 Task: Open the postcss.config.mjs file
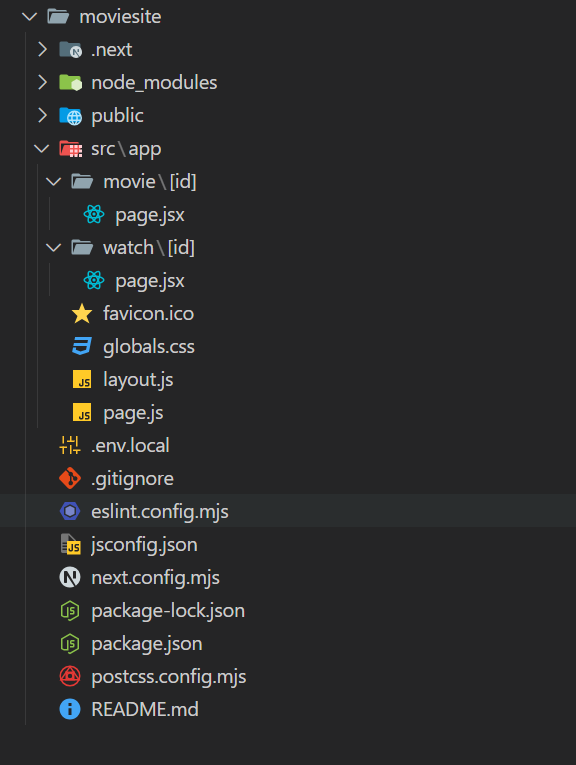tap(169, 677)
